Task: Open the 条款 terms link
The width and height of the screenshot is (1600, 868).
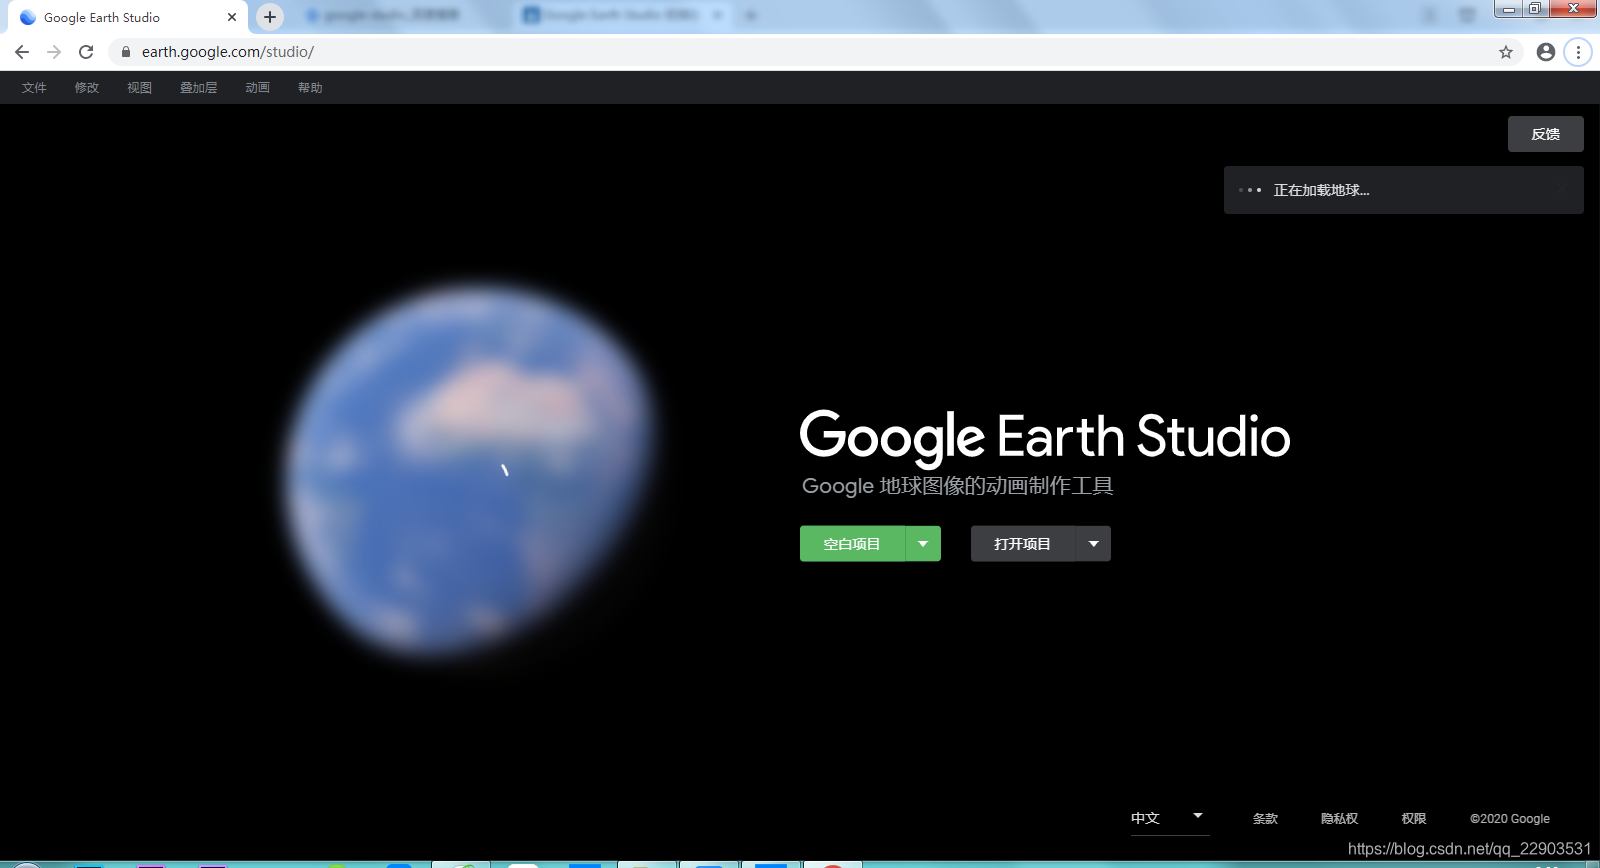Action: click(x=1266, y=819)
